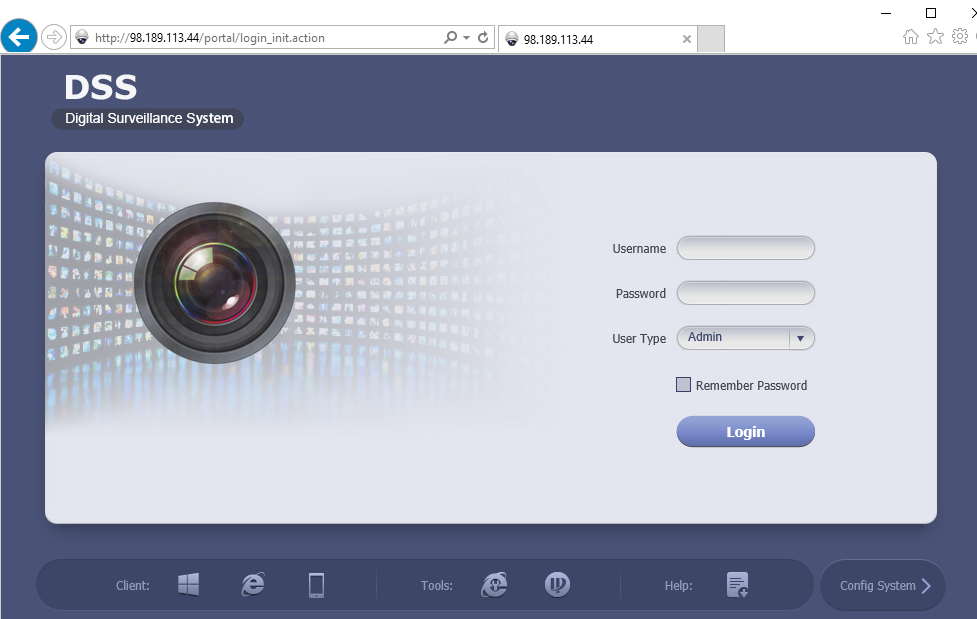This screenshot has width=977, height=619.
Task: Open Favorites with the star icon
Action: coord(935,37)
